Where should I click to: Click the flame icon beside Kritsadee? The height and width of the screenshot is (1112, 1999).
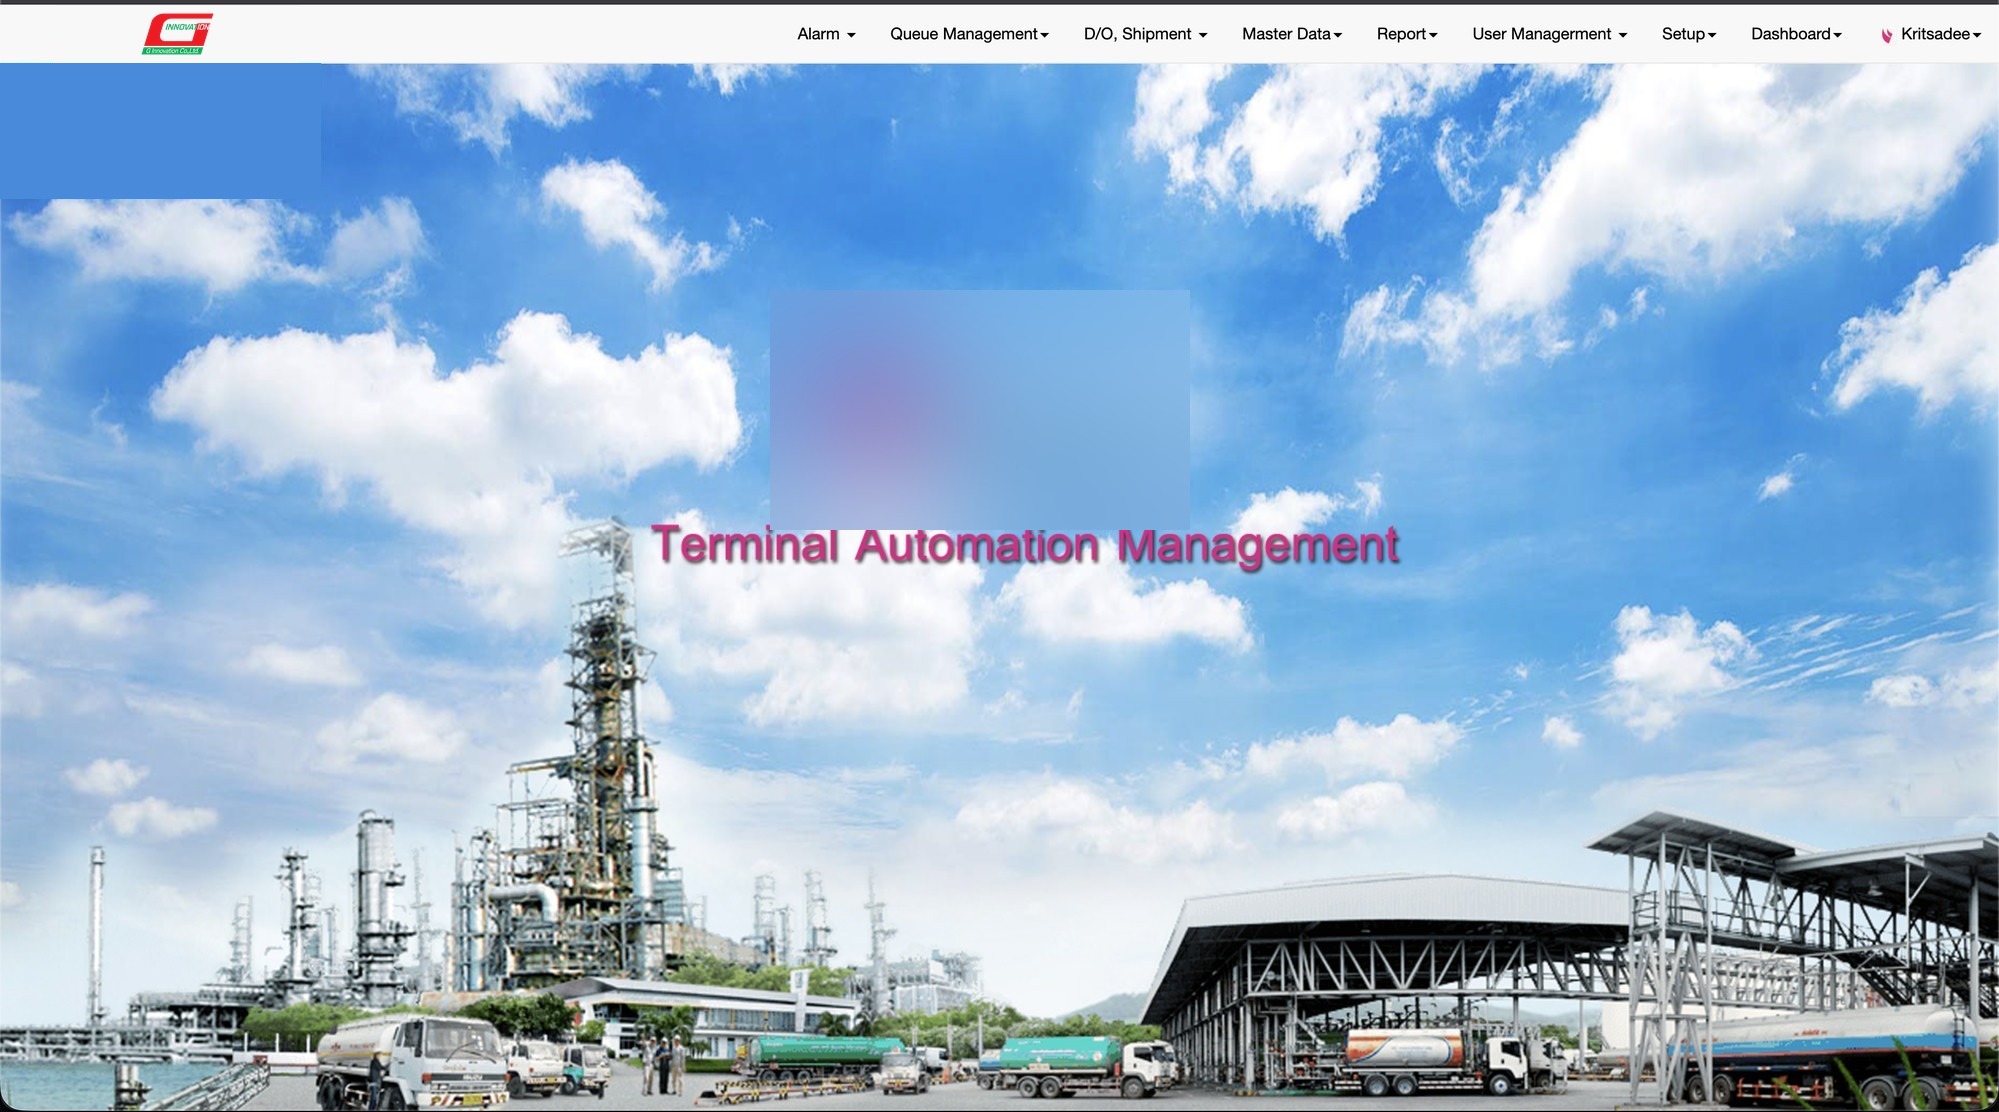click(1886, 35)
